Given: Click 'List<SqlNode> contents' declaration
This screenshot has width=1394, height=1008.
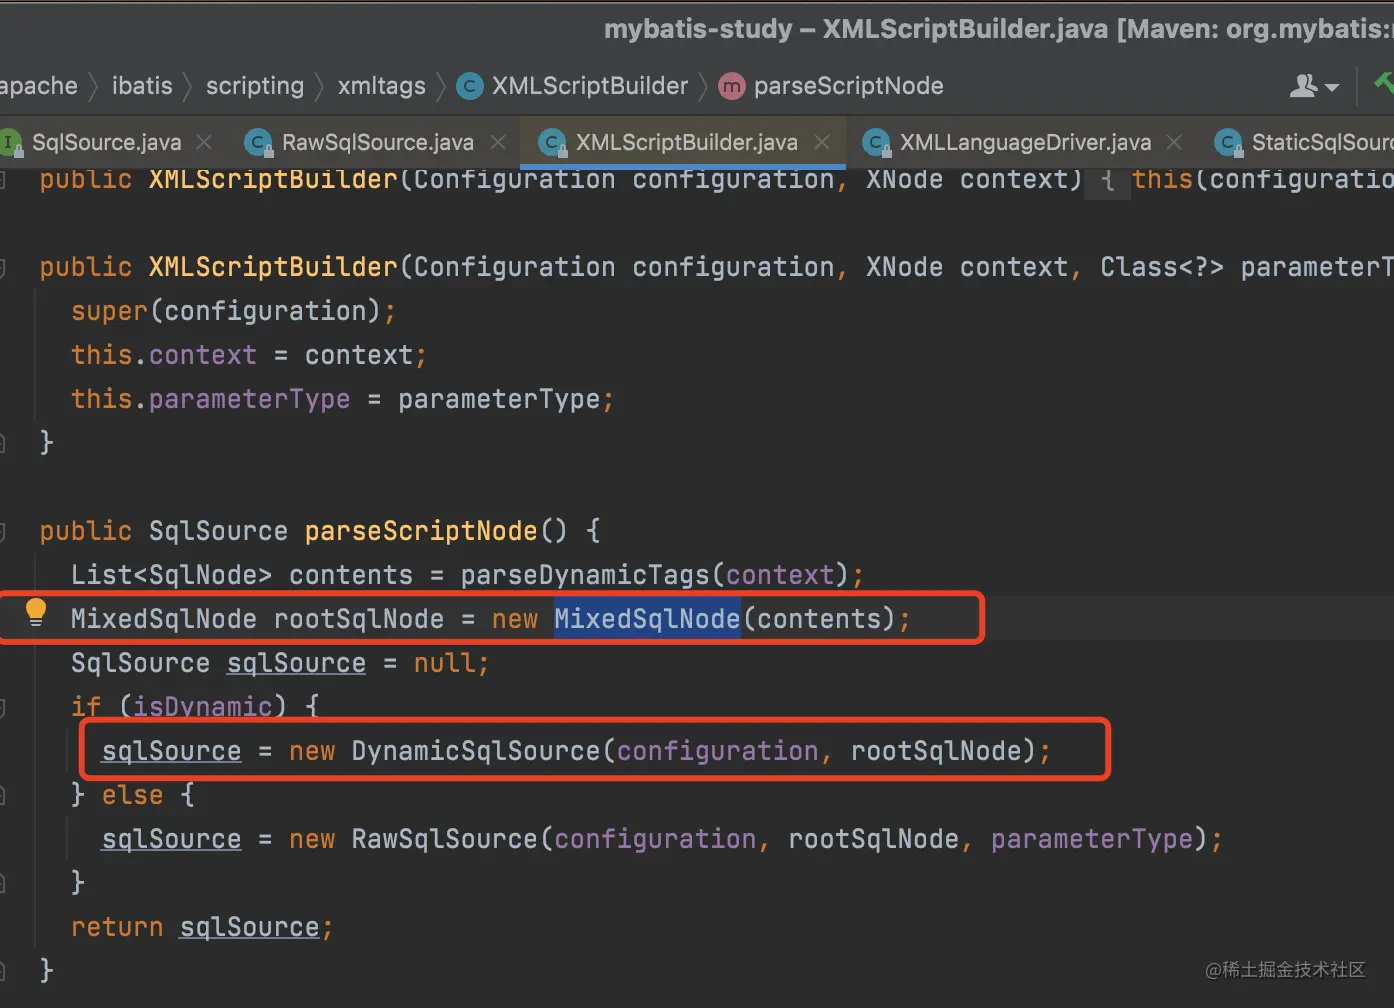Looking at the screenshot, I should pos(241,575).
